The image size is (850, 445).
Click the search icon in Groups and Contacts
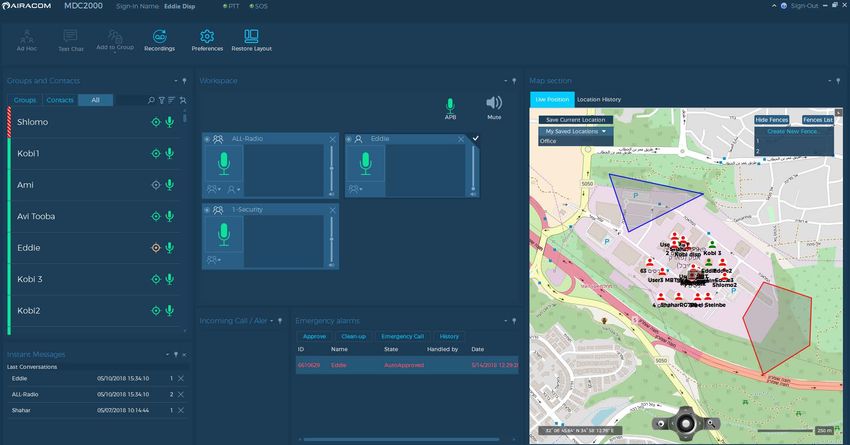(151, 100)
